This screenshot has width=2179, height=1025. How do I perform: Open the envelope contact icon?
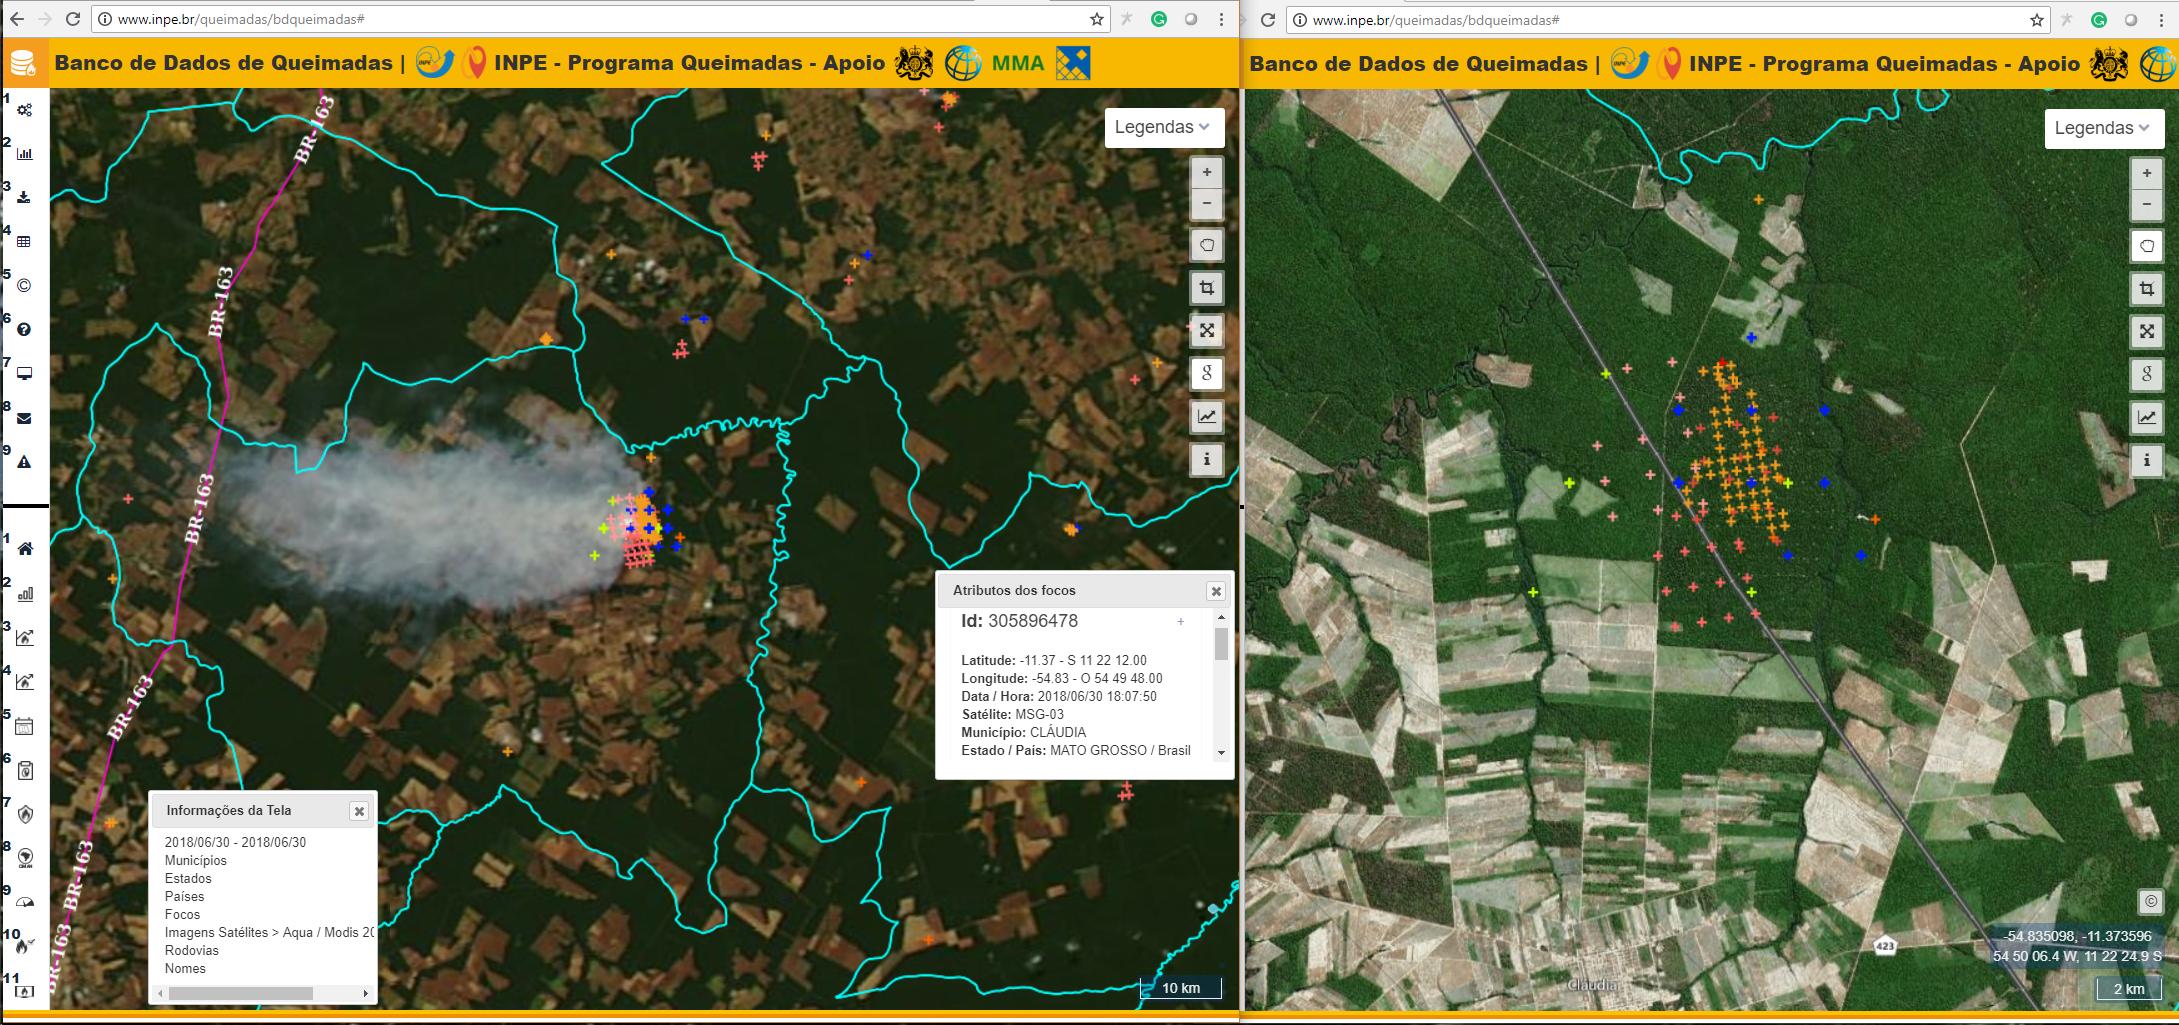coord(25,418)
